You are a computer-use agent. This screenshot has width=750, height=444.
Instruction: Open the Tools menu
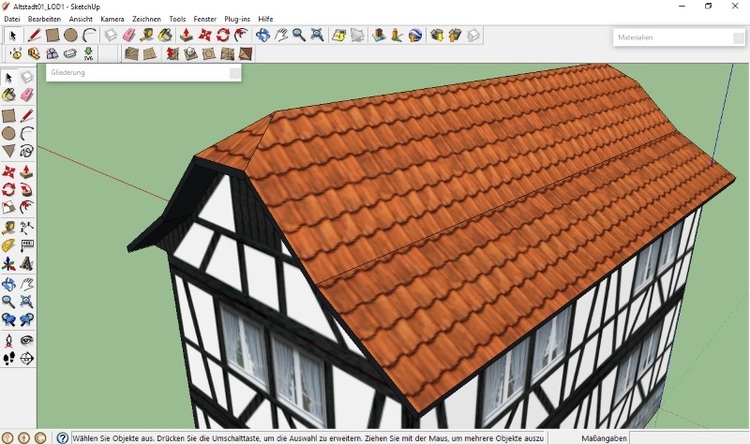(x=177, y=19)
